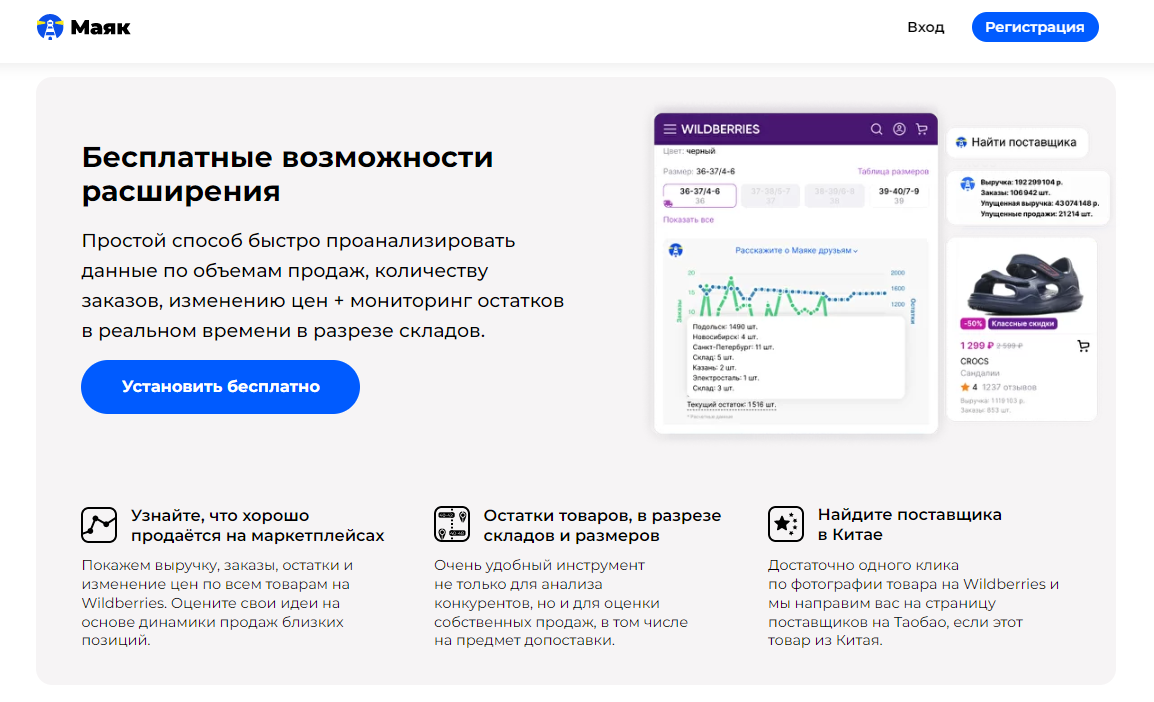Select size 39-40/7-9 option
The width and height of the screenshot is (1154, 702).
click(x=899, y=195)
